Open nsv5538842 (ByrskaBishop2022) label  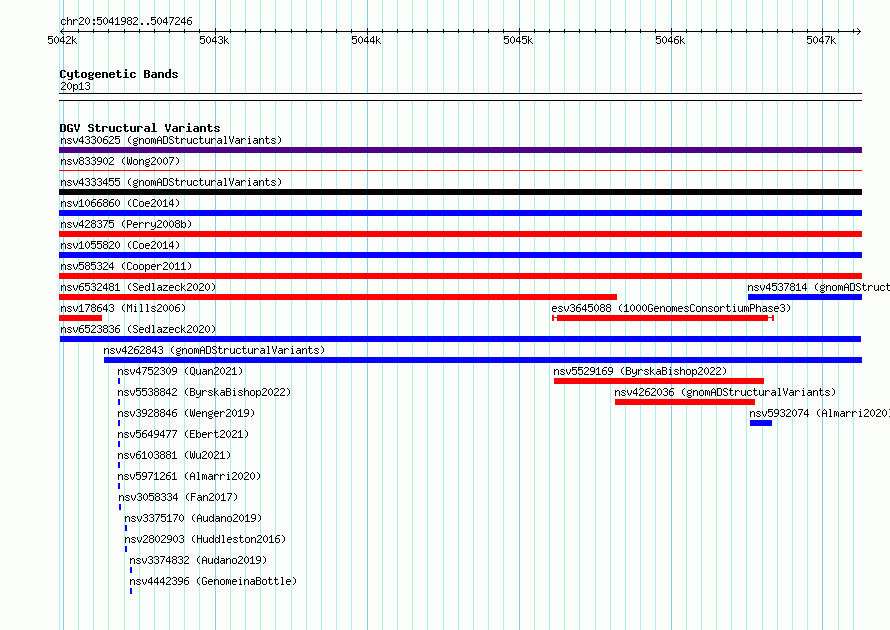(204, 392)
